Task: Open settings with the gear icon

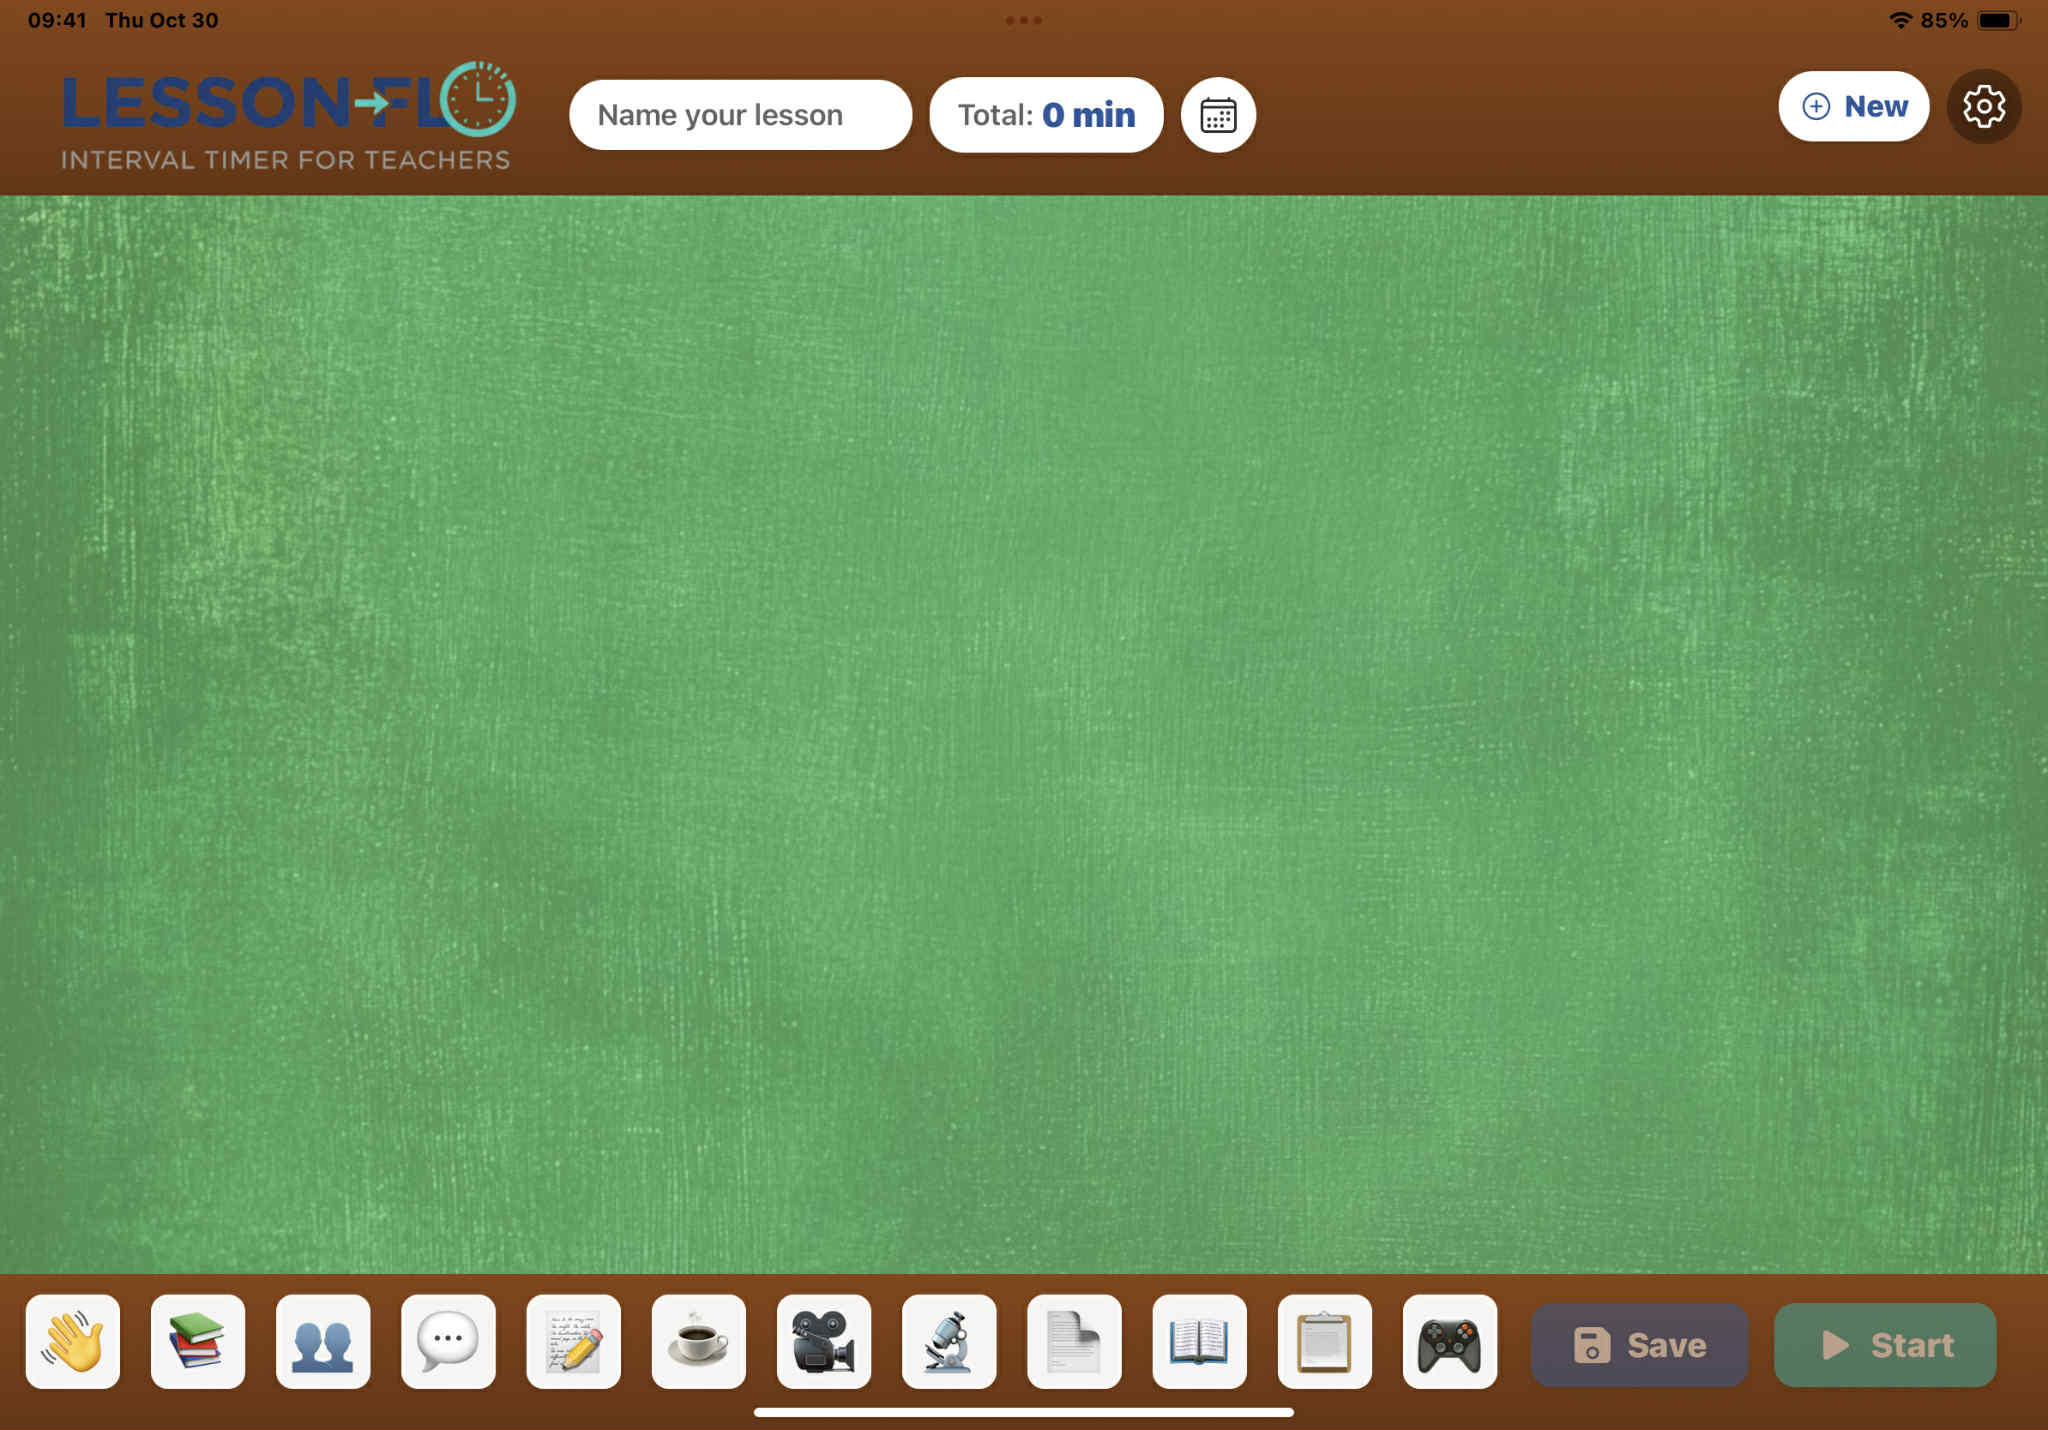Action: pyautogui.click(x=1984, y=106)
